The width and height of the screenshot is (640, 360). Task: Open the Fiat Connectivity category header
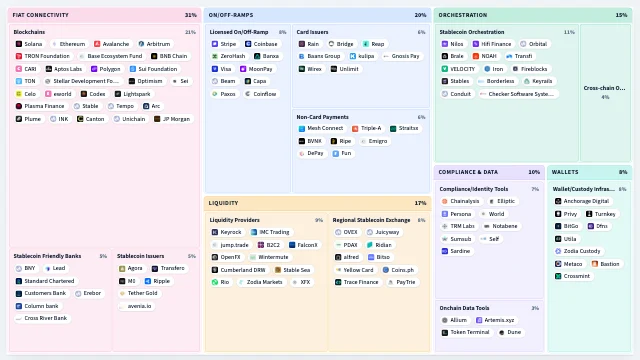104,15
